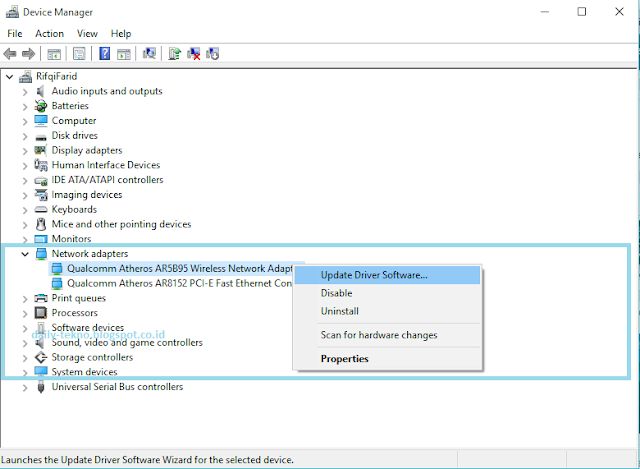Select Qualcomm Atheros AR8152 PCI-E Fast Ethernet

coord(179,283)
